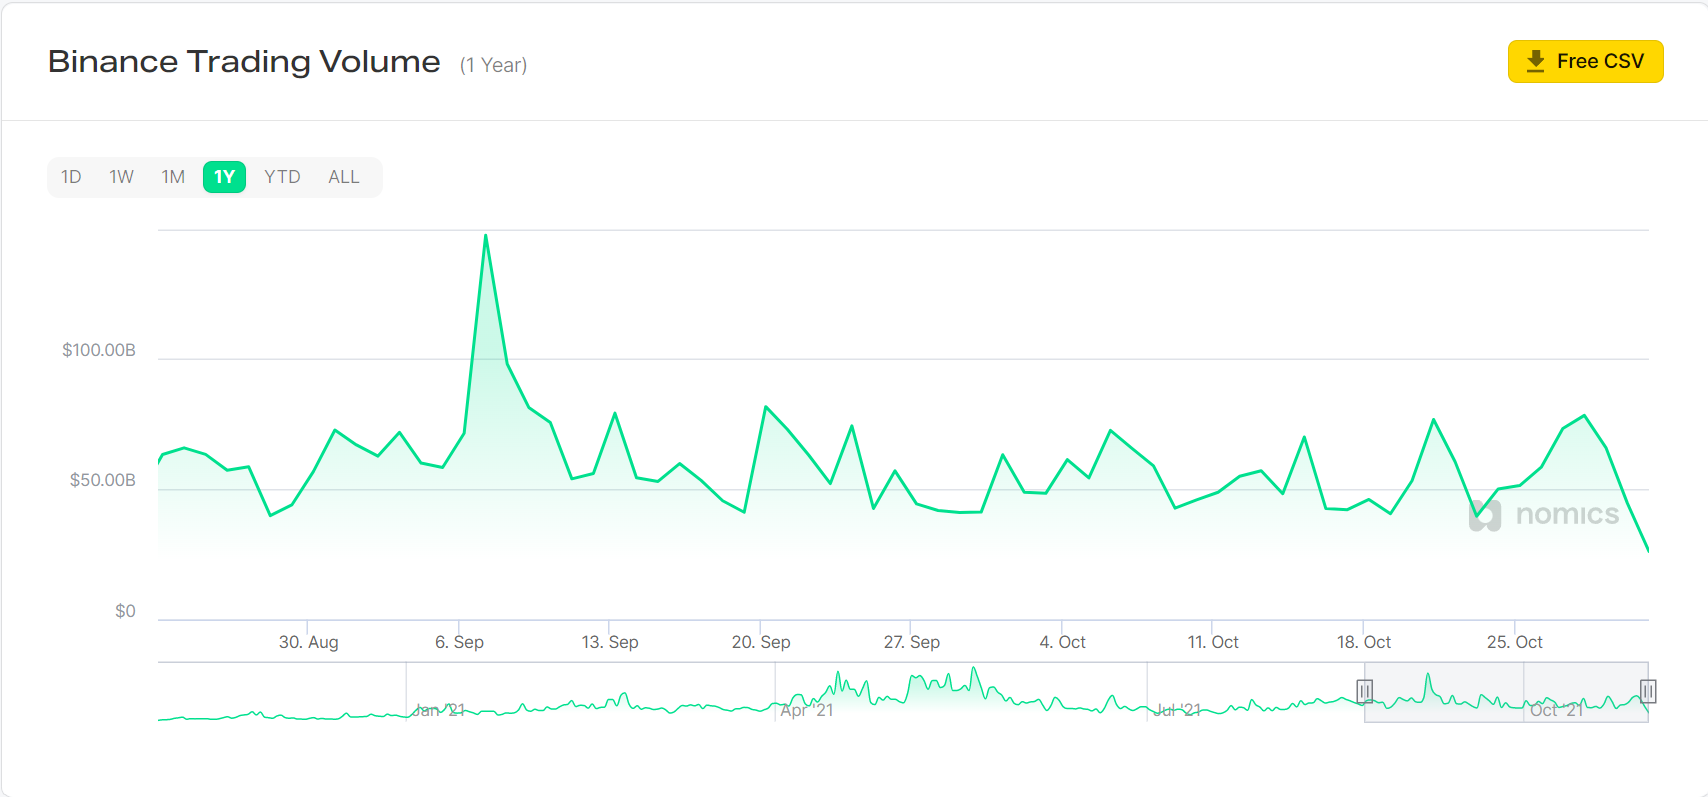Select the active 1Y range tab
Screen dimensions: 1708x797
(224, 177)
